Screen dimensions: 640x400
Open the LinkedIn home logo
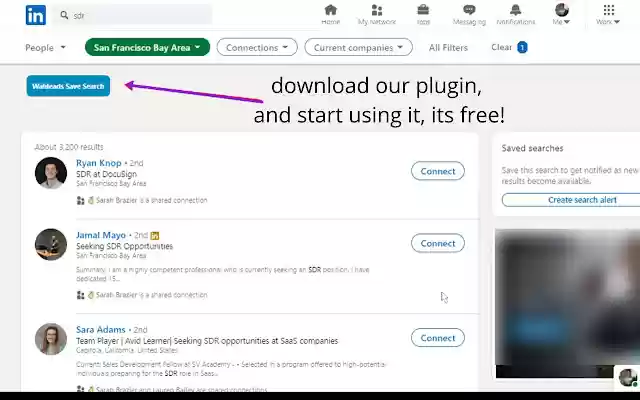point(36,15)
